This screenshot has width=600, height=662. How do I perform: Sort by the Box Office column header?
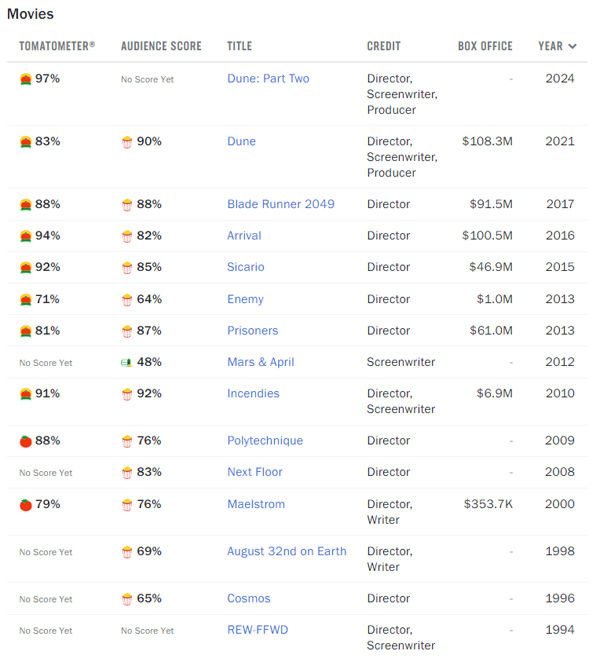[x=485, y=46]
